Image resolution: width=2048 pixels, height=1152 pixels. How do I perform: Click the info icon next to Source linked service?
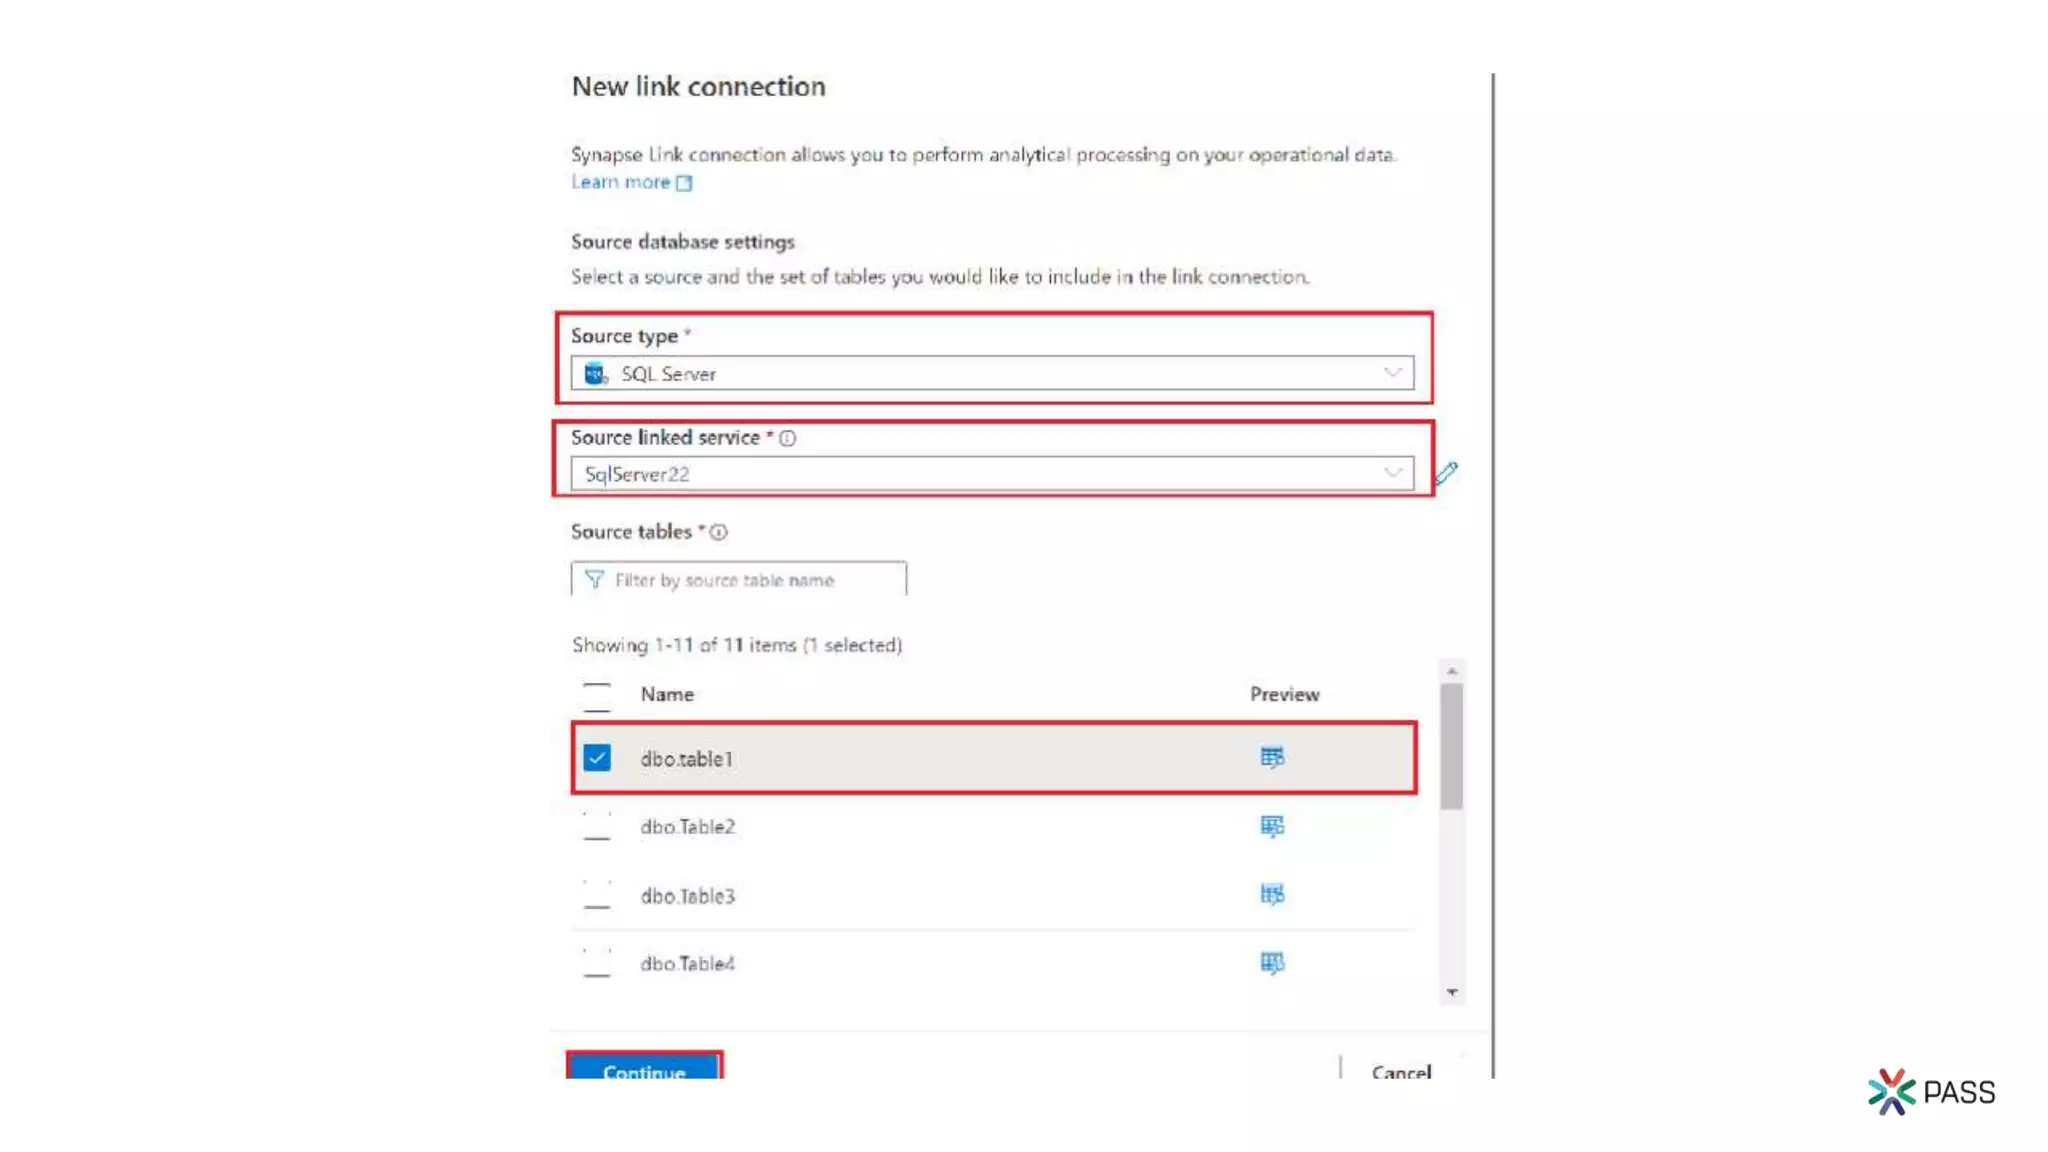pos(788,438)
